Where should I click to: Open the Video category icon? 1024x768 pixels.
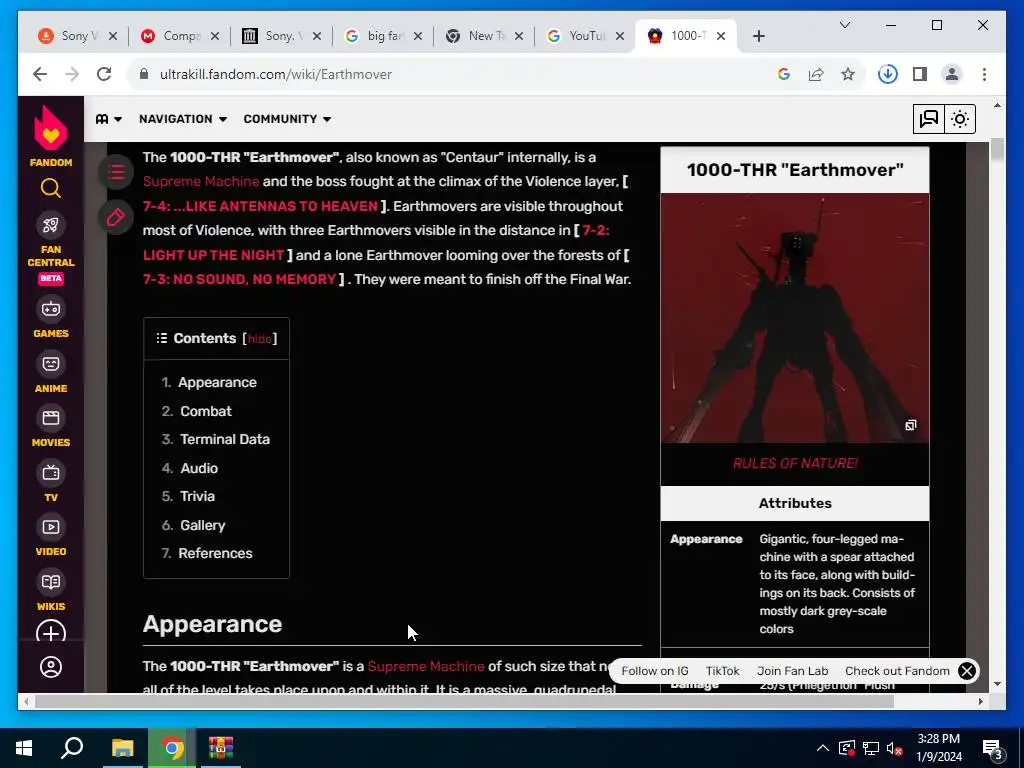pos(51,527)
